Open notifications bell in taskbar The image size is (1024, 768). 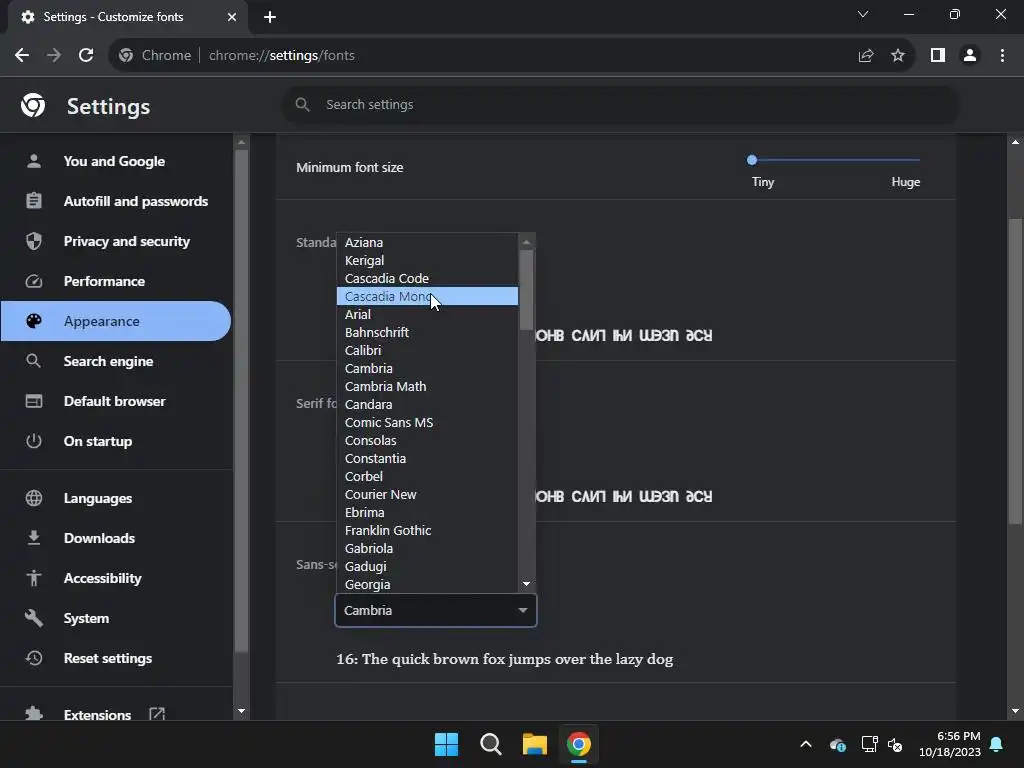997,744
